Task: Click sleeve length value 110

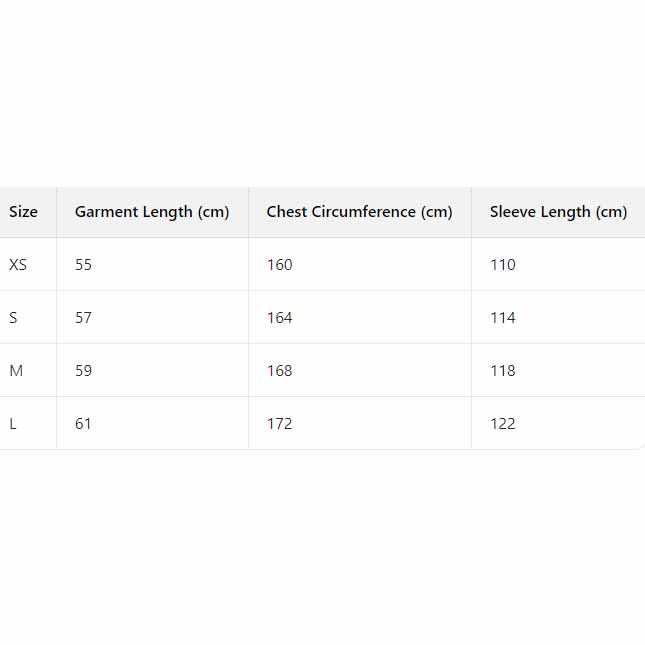Action: pyautogui.click(x=503, y=265)
